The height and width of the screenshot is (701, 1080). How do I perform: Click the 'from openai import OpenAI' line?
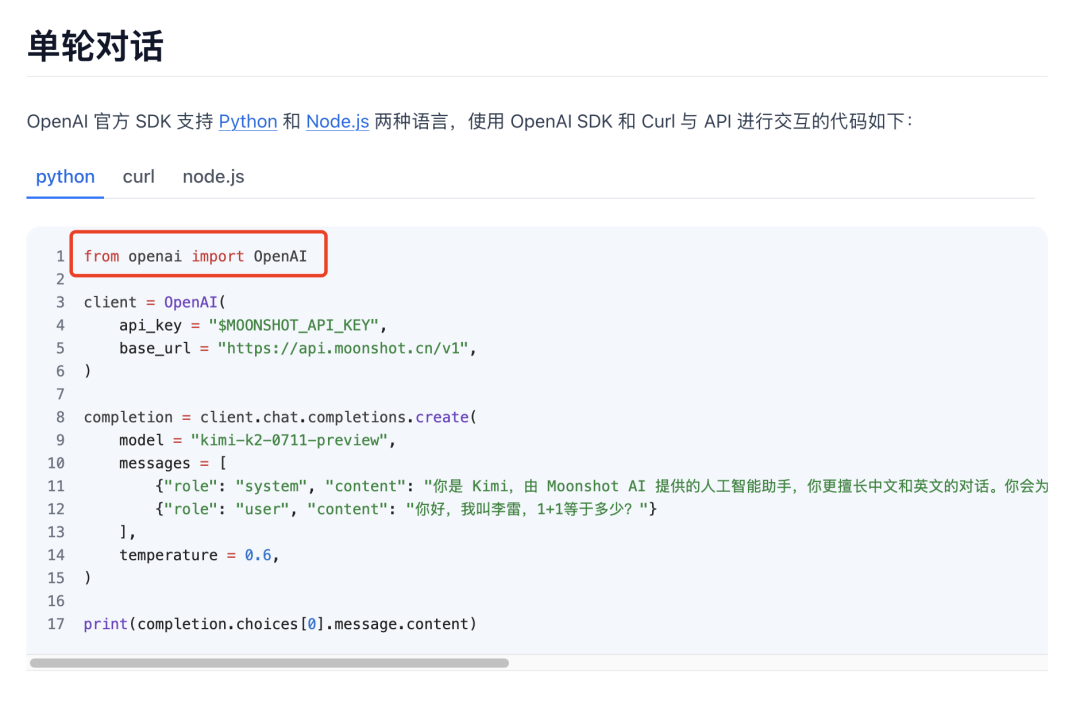coord(196,256)
